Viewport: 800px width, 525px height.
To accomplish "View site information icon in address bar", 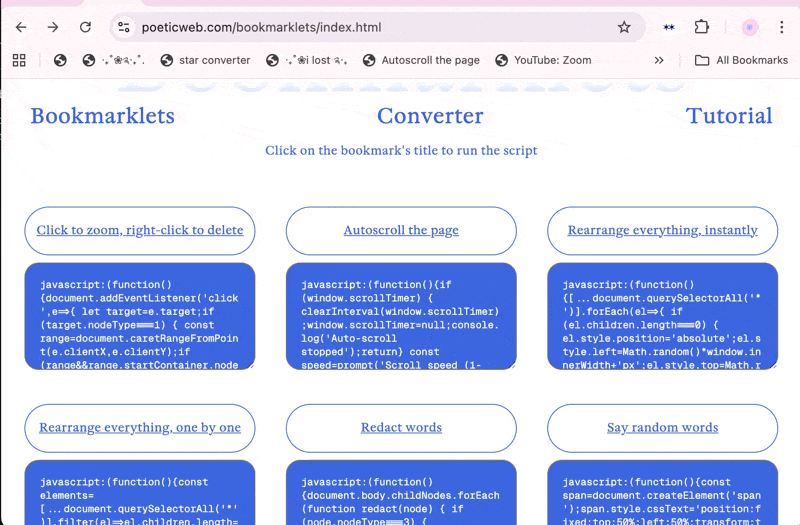I will pyautogui.click(x=123, y=27).
